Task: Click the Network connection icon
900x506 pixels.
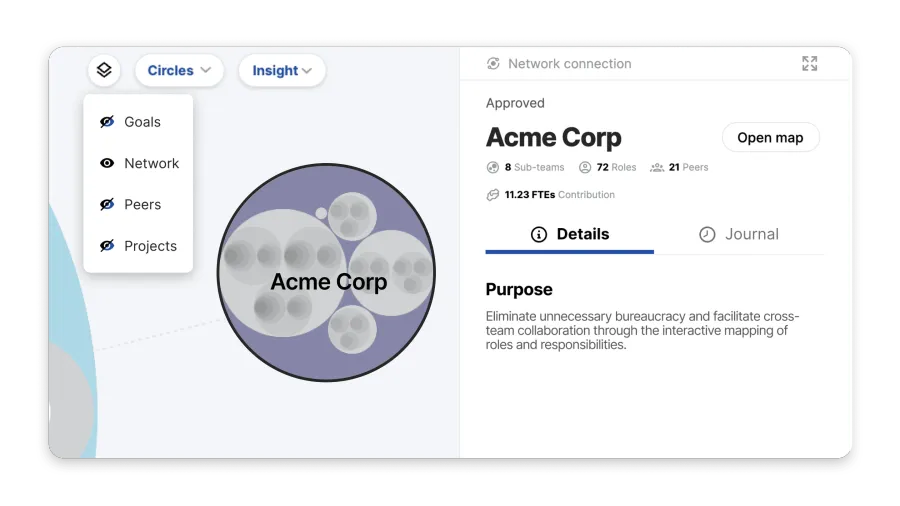Action: pyautogui.click(x=493, y=64)
